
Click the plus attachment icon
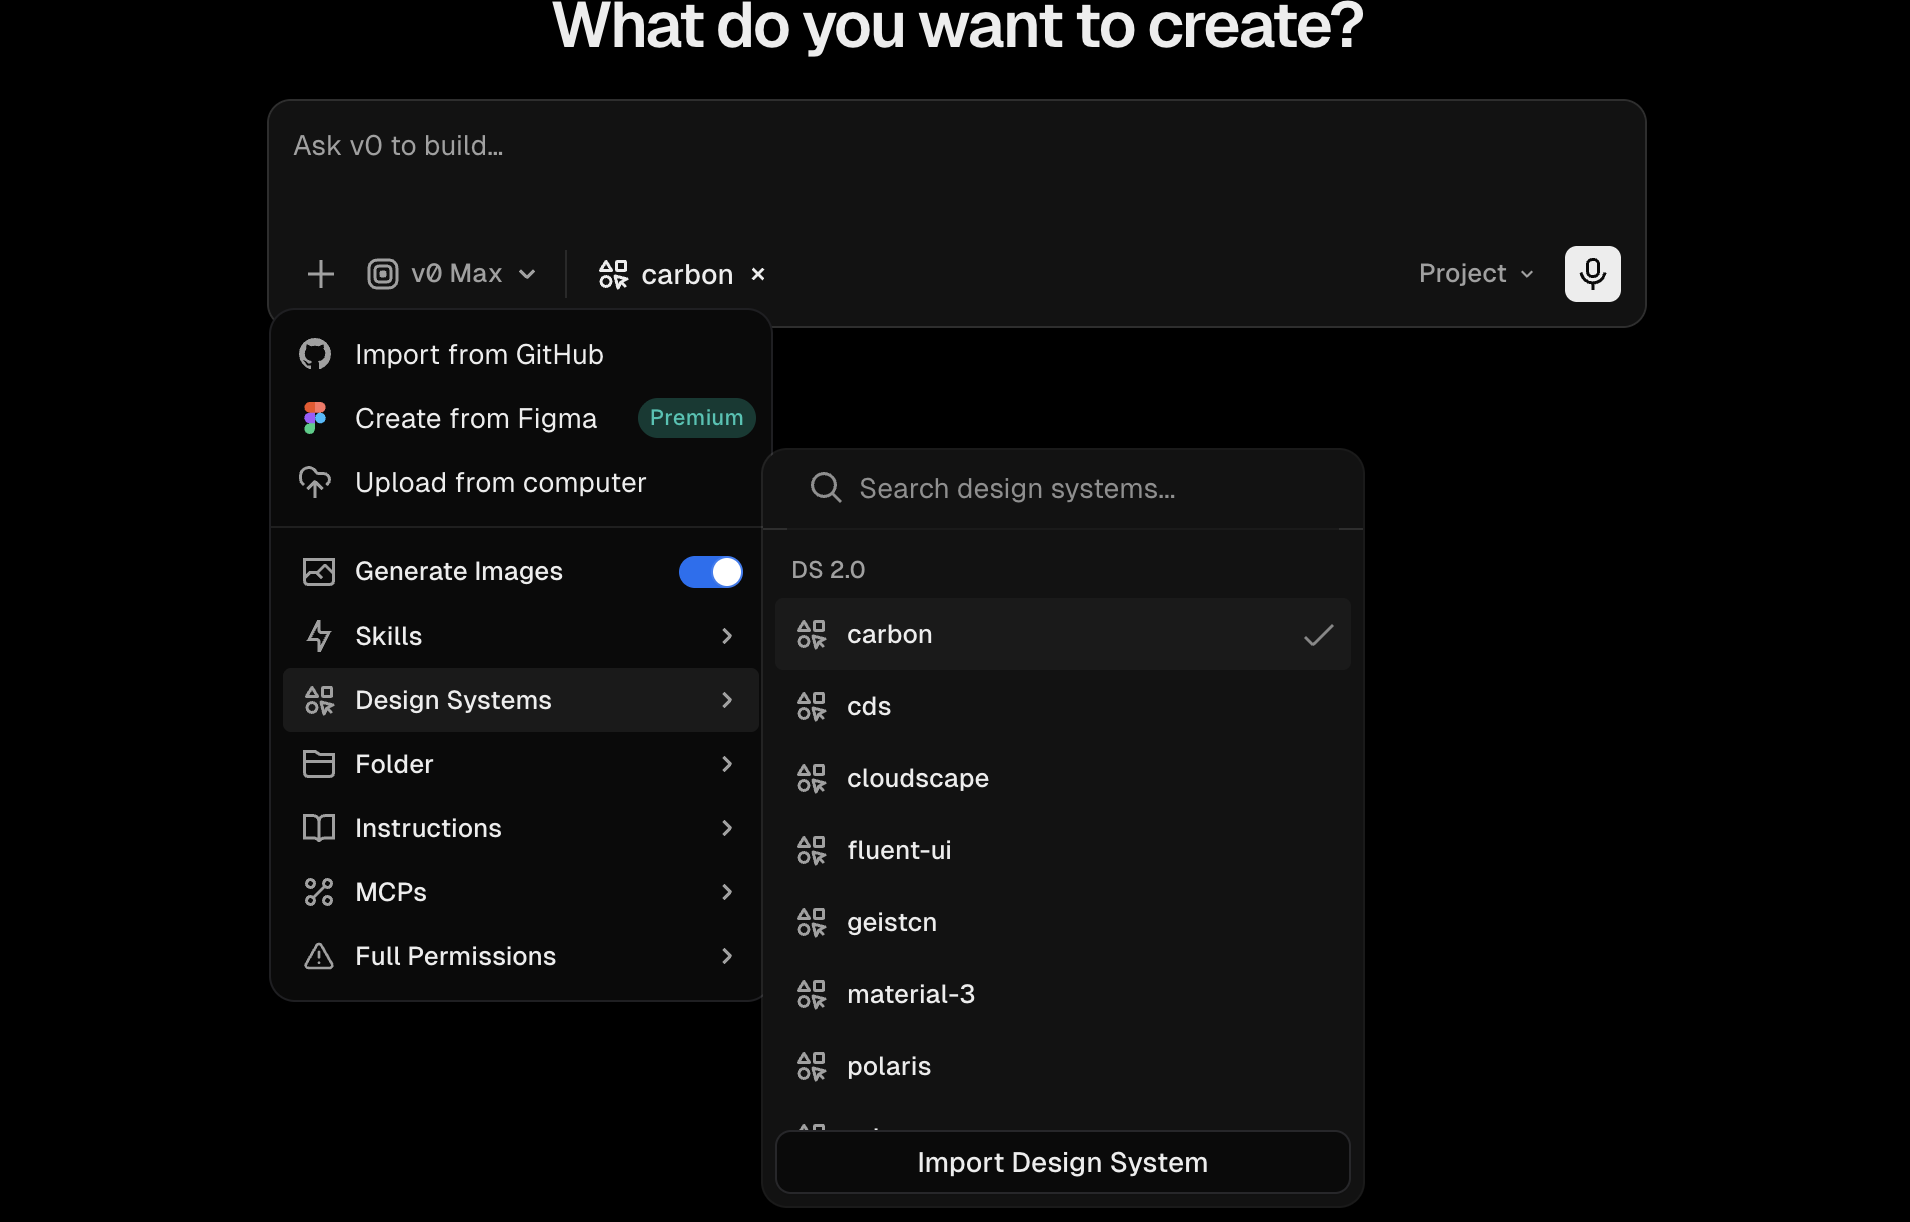pos(320,274)
